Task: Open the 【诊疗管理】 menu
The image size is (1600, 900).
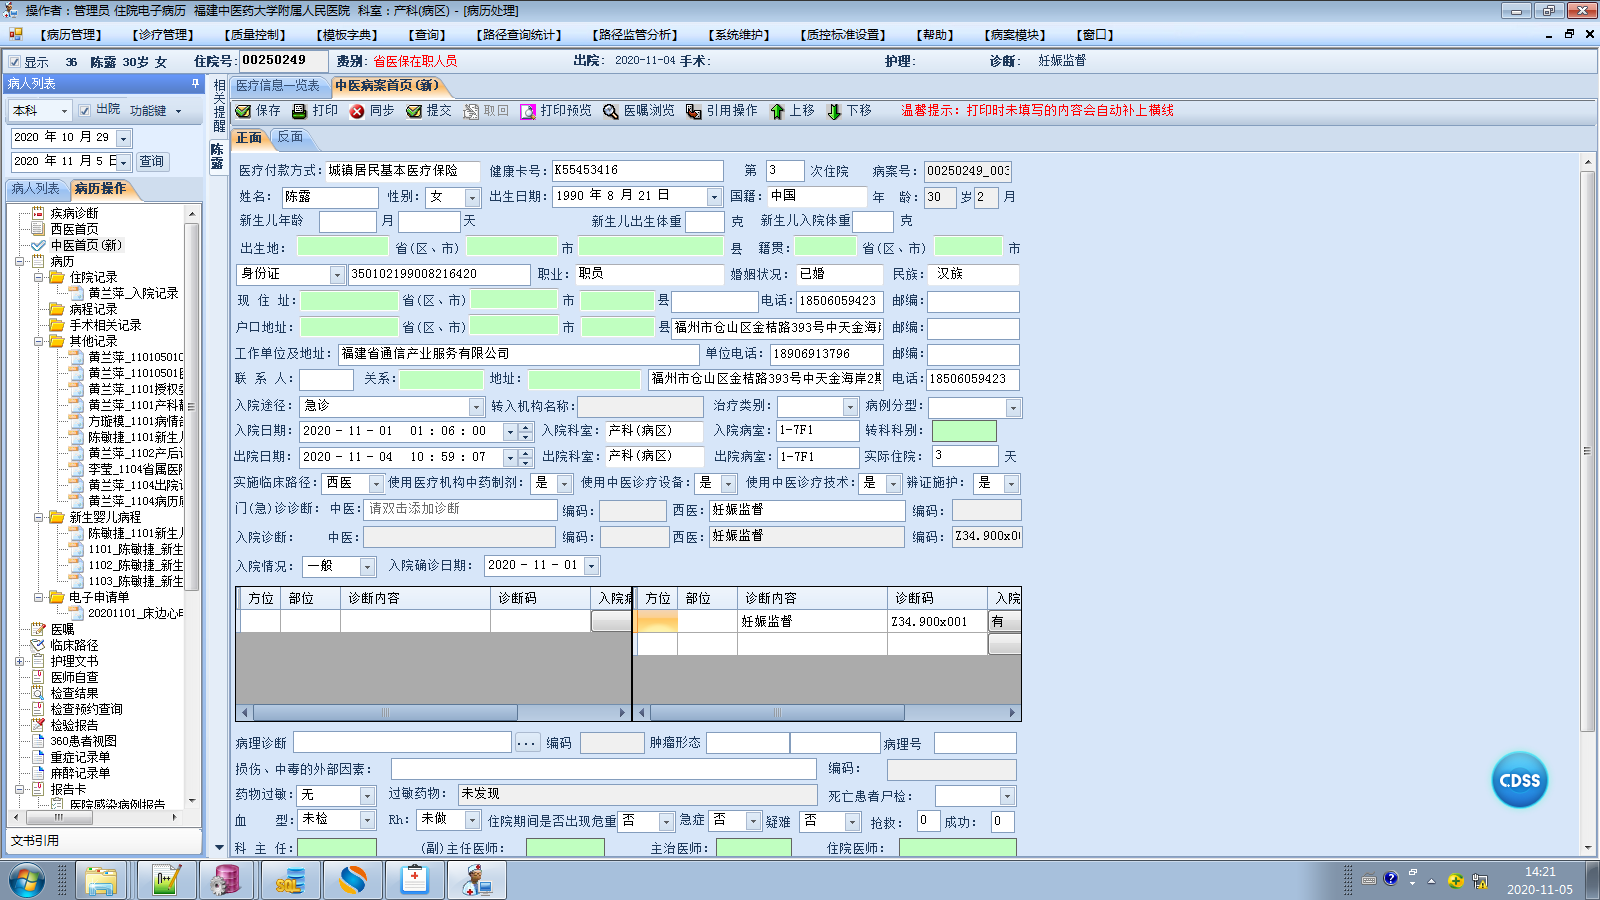Action: (x=163, y=35)
